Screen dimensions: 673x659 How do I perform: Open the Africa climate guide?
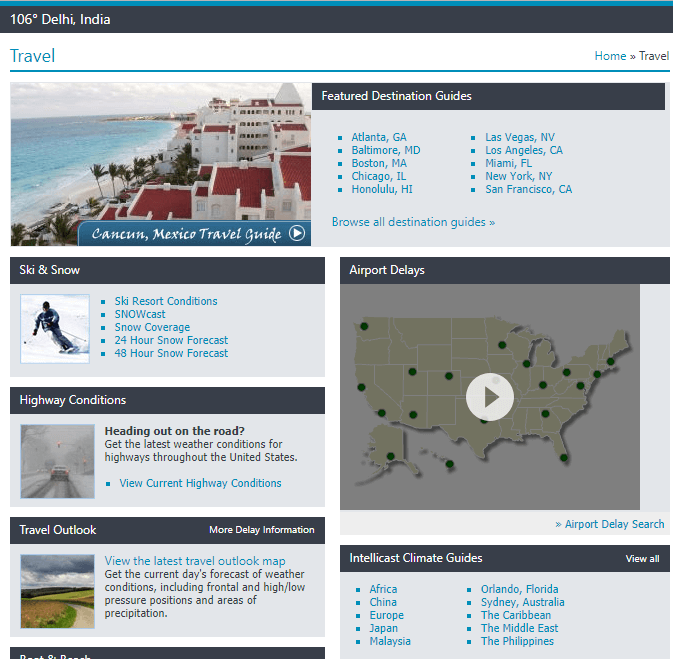coord(383,589)
